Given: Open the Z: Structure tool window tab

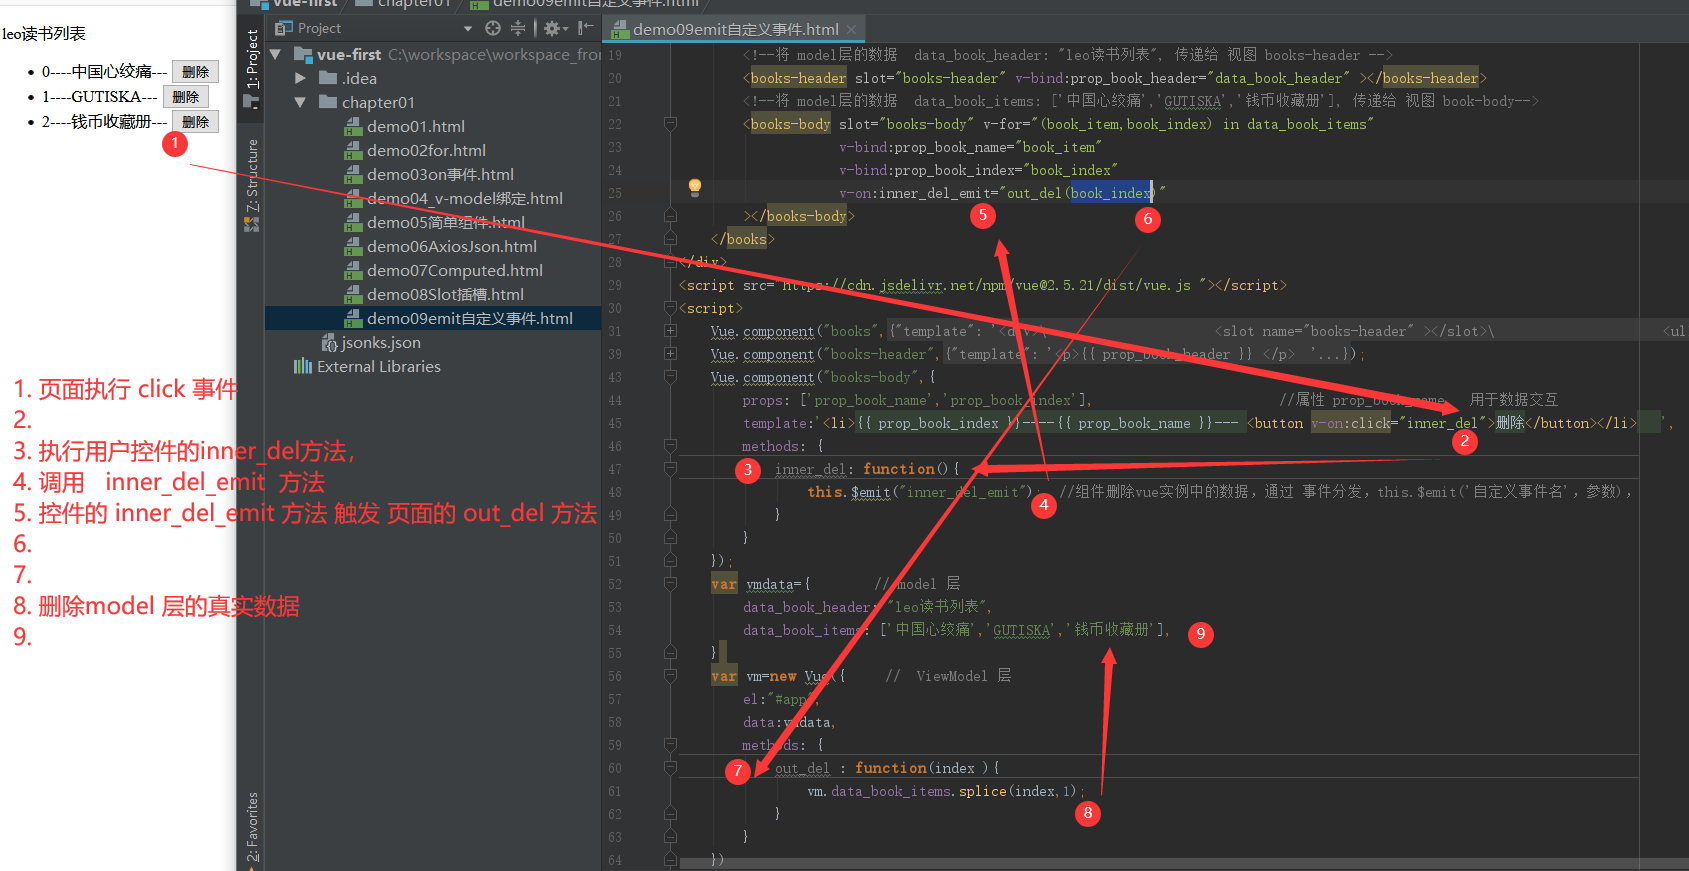Looking at the screenshot, I should [x=252, y=175].
